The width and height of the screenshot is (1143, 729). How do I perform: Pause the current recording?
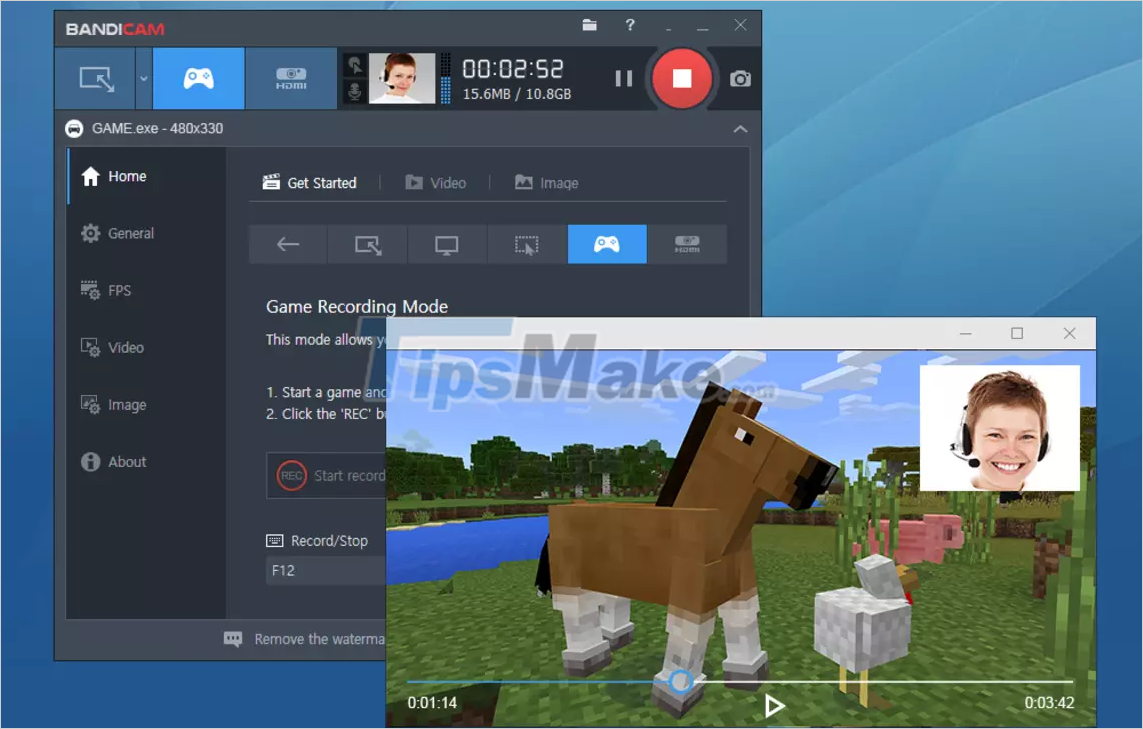(x=622, y=78)
